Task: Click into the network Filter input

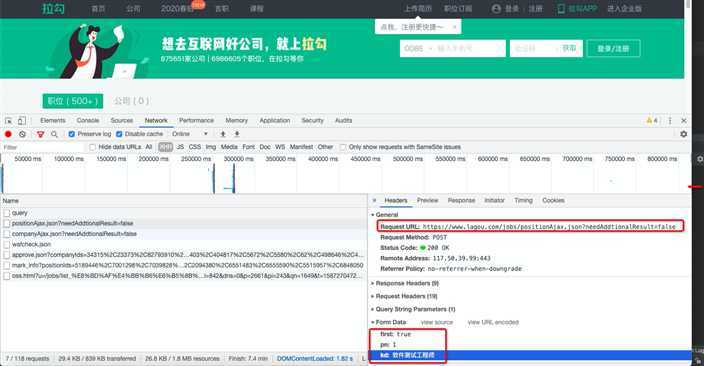Action: [43, 147]
